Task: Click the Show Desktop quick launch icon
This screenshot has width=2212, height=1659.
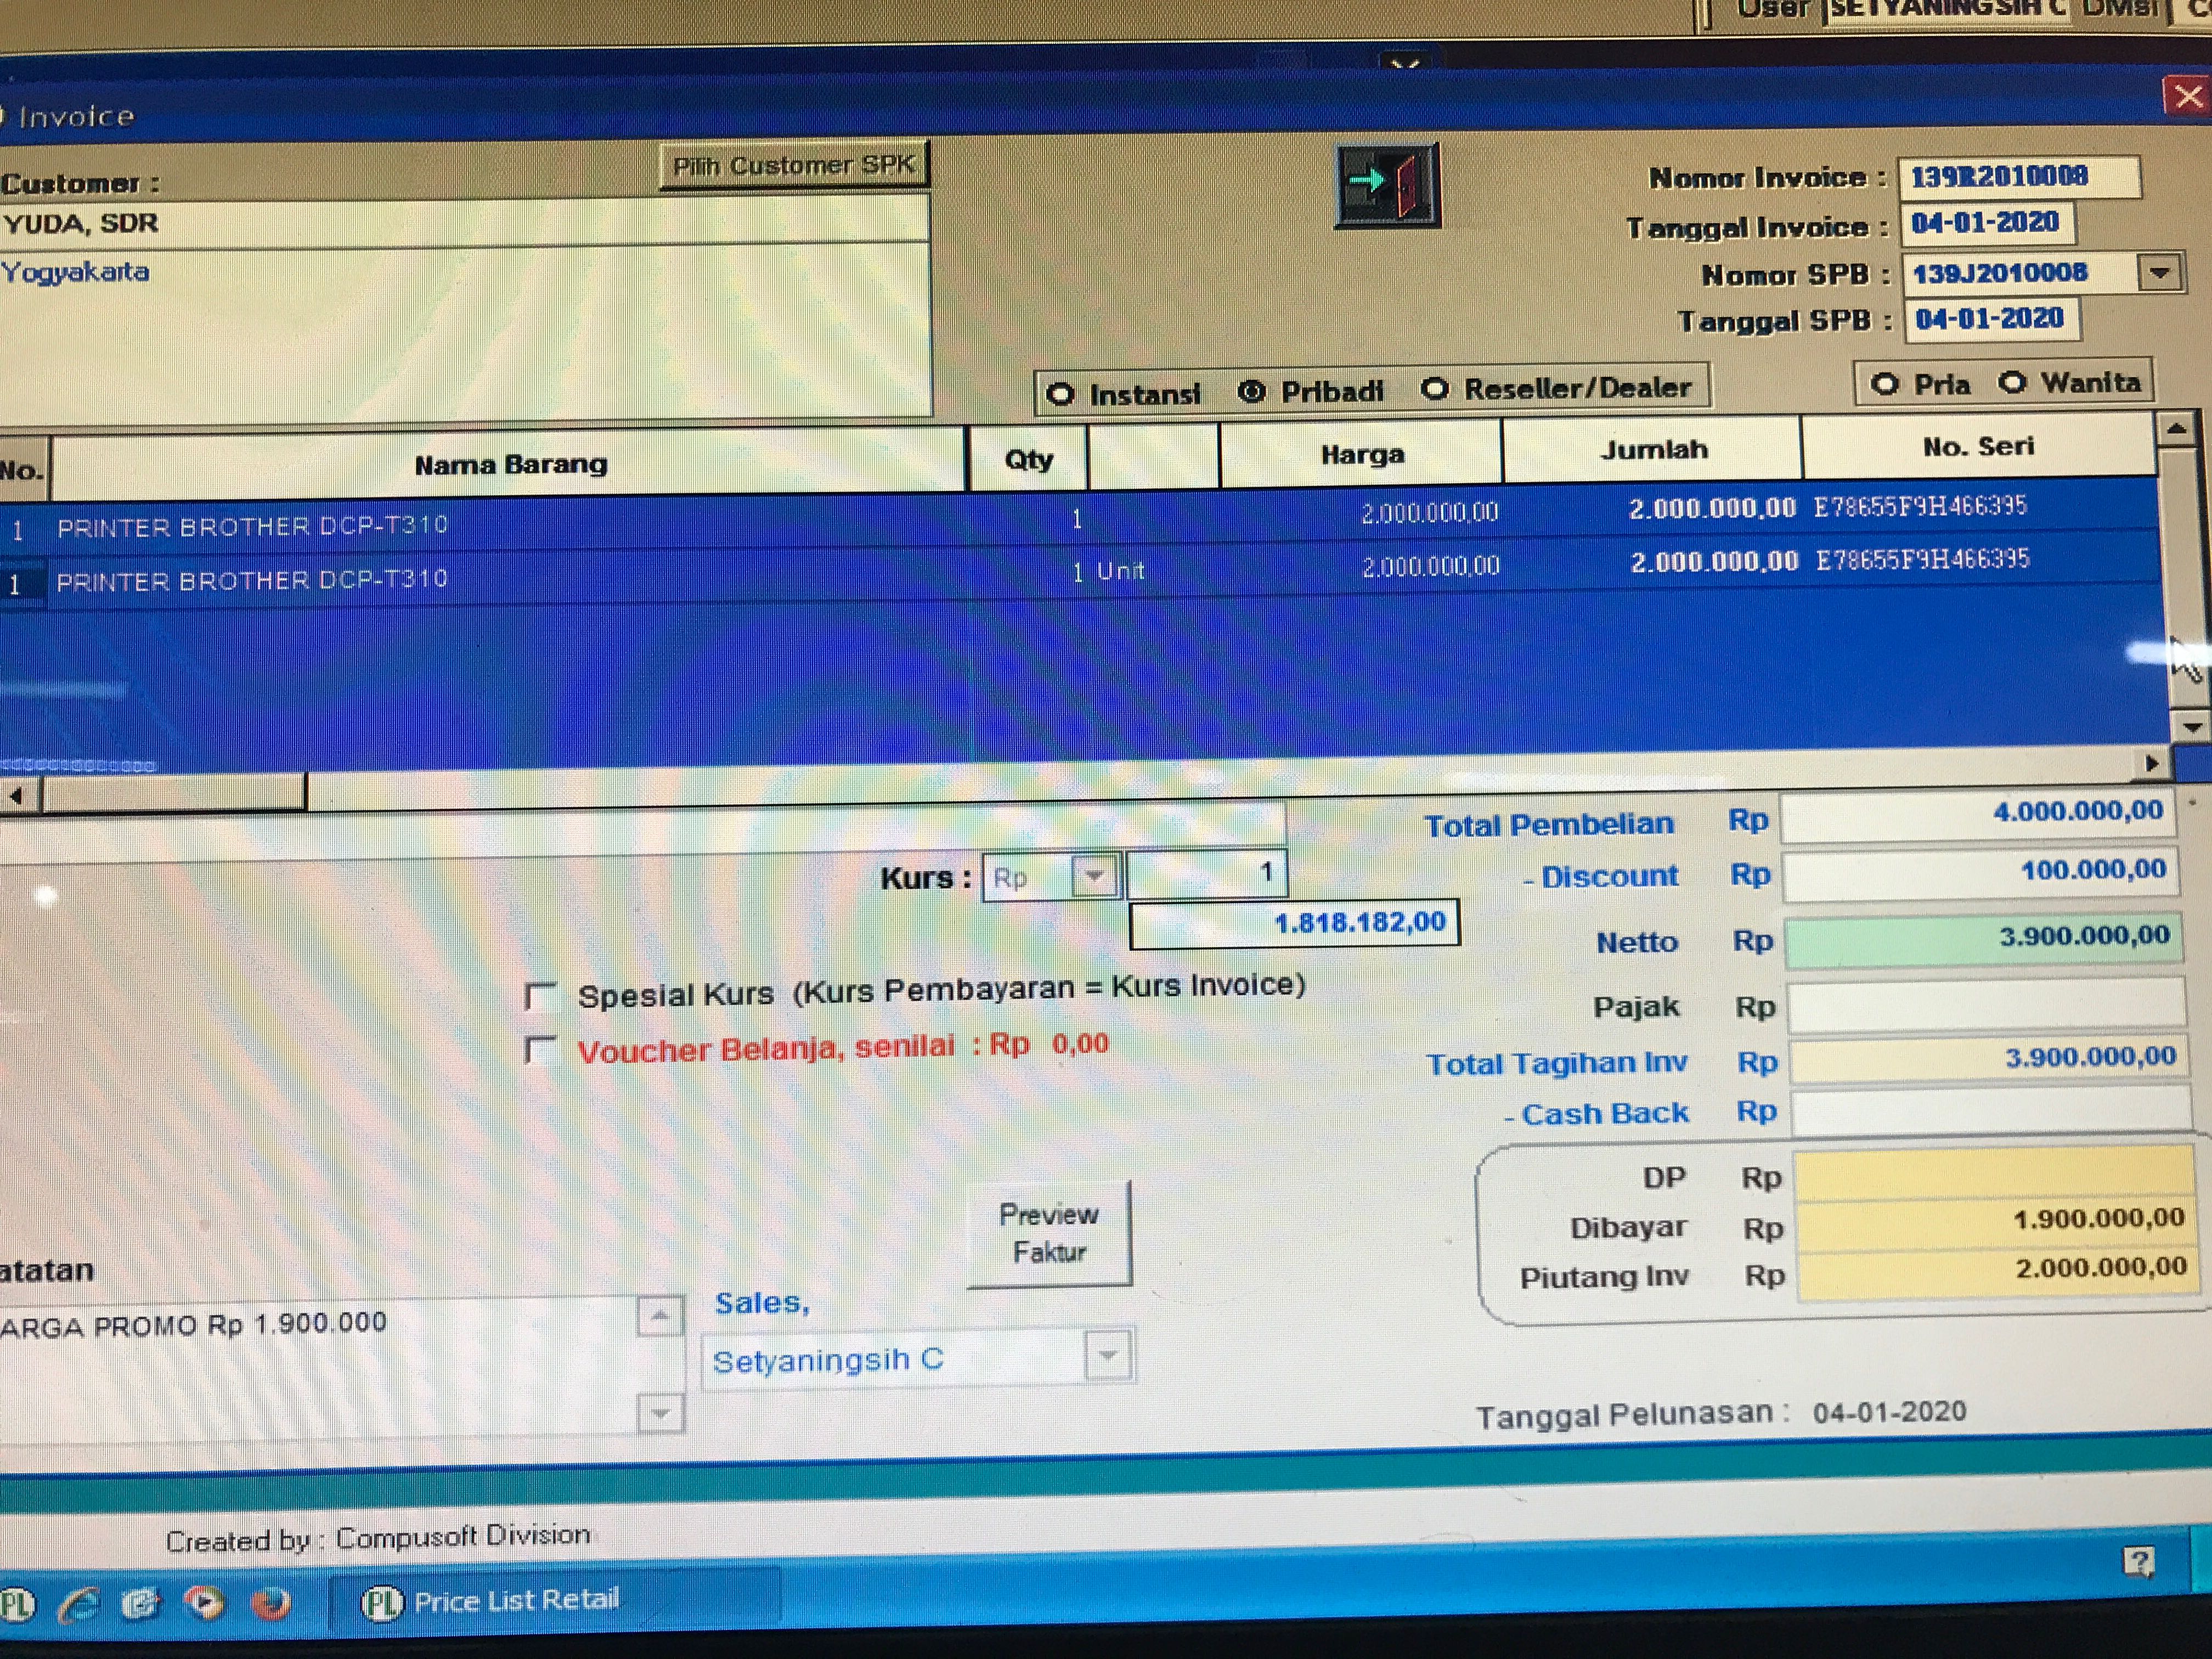Action: 140,1604
